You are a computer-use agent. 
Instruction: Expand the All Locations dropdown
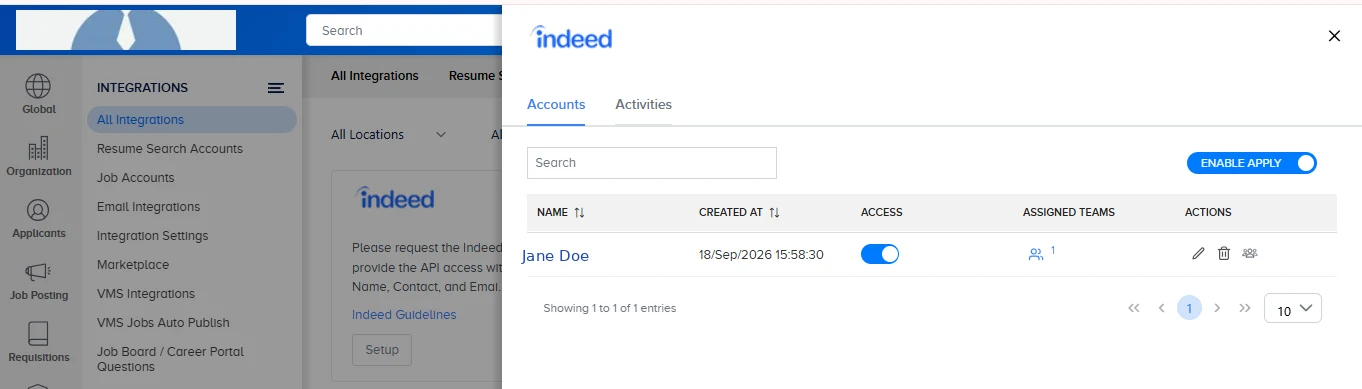pos(389,134)
